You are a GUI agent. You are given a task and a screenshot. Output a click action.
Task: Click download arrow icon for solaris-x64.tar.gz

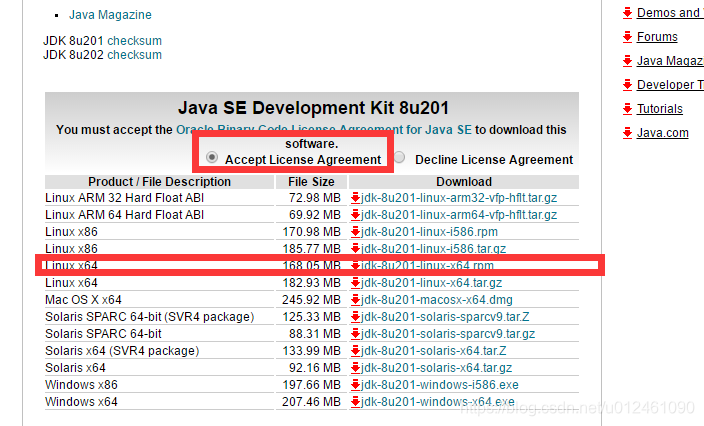pyautogui.click(x=355, y=368)
